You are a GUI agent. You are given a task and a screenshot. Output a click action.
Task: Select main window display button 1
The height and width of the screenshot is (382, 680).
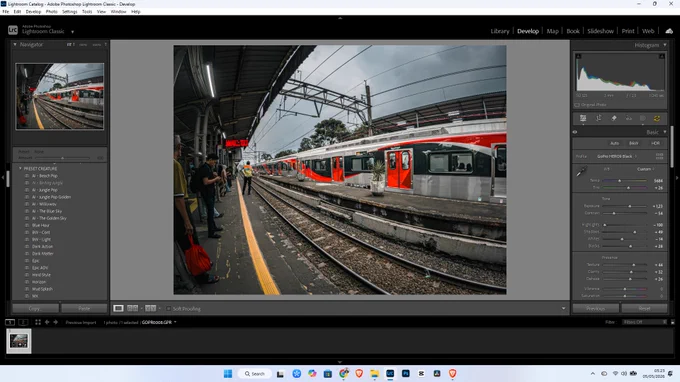(x=10, y=322)
